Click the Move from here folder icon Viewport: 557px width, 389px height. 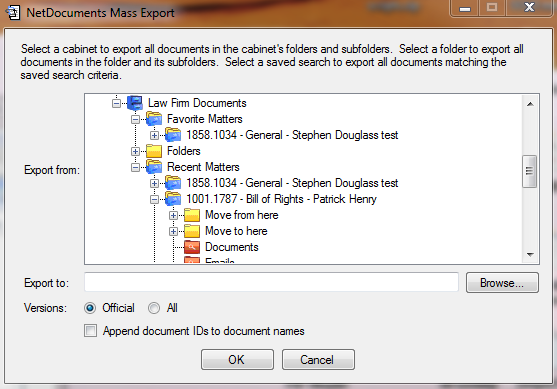(x=192, y=215)
